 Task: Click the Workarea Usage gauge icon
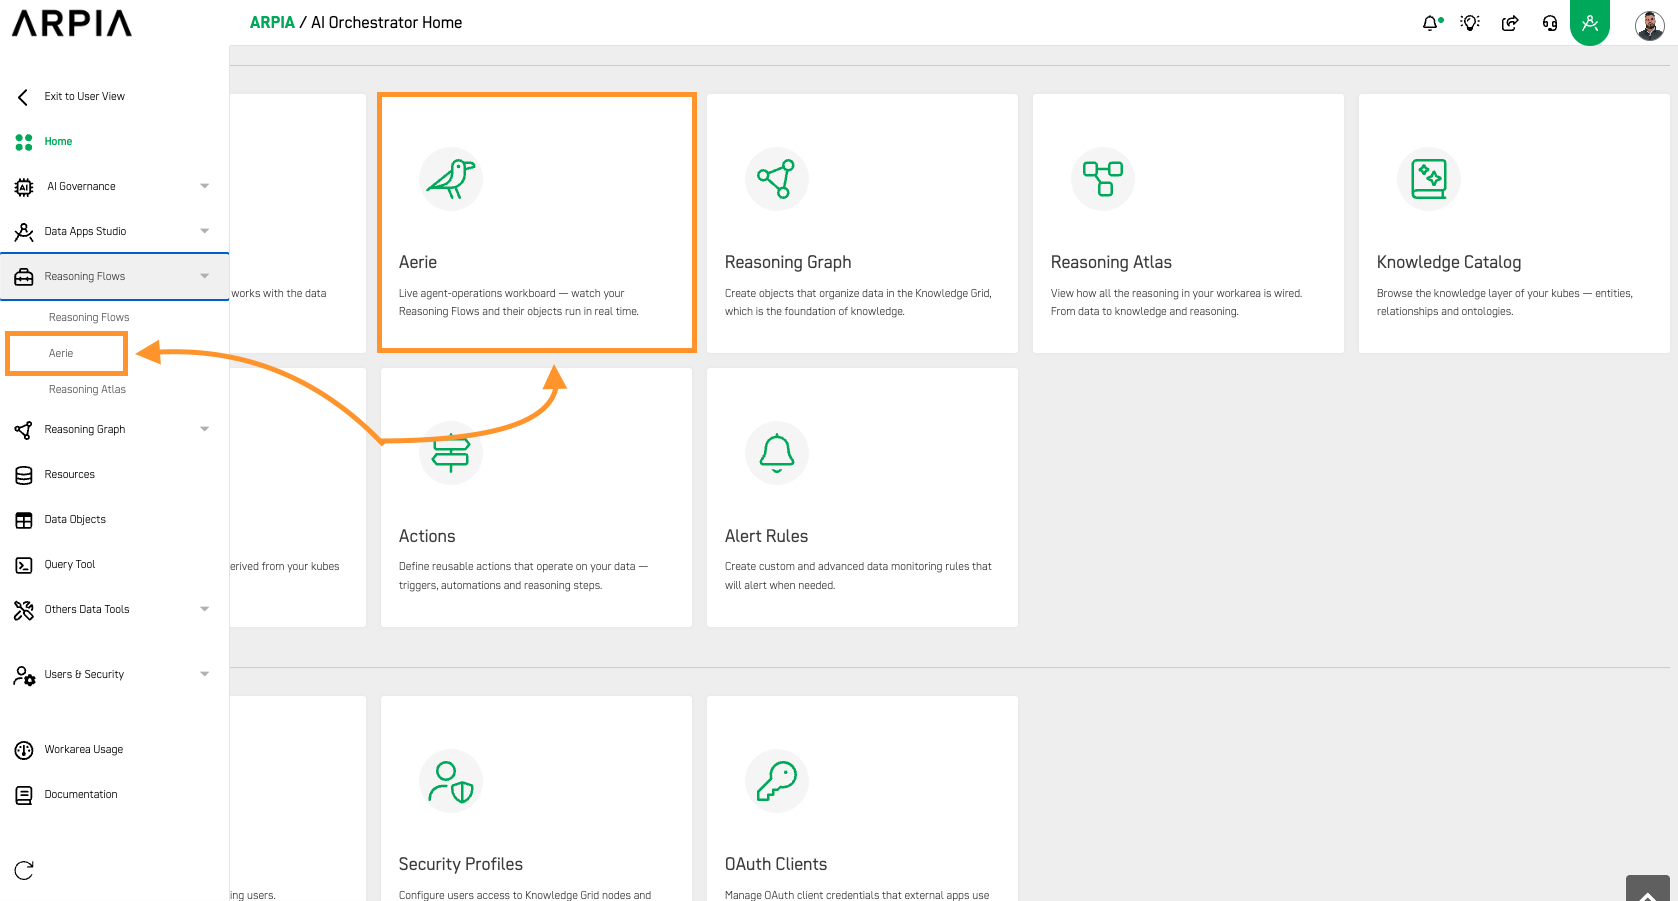[24, 750]
